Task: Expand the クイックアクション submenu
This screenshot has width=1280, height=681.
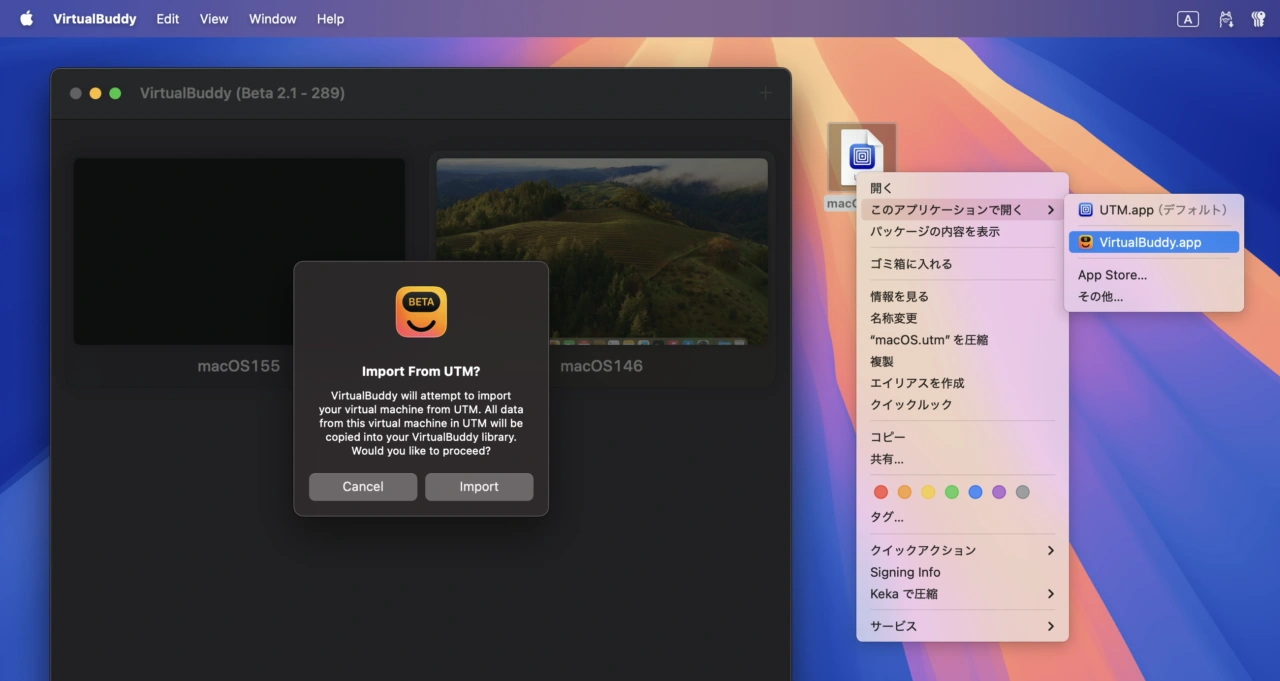Action: (x=961, y=550)
